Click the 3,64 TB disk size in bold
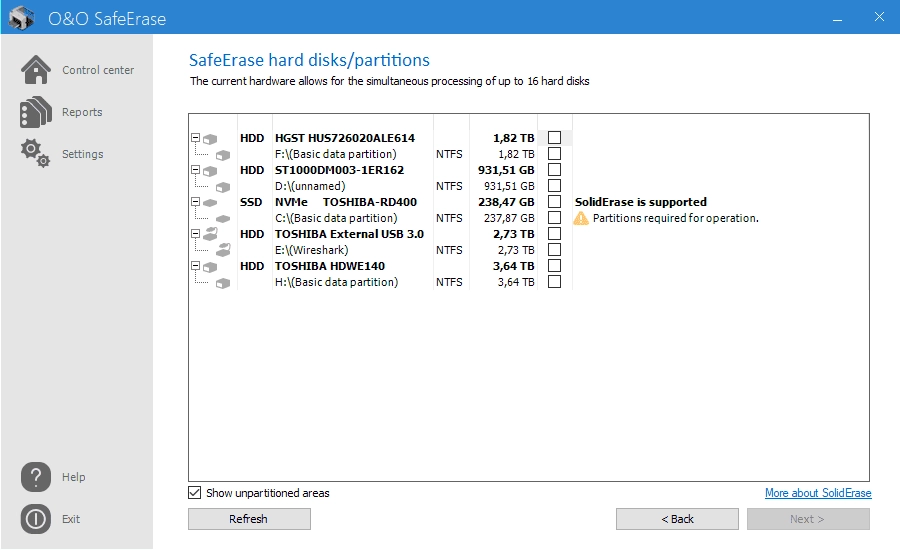This screenshot has height=550, width=900. coord(514,266)
